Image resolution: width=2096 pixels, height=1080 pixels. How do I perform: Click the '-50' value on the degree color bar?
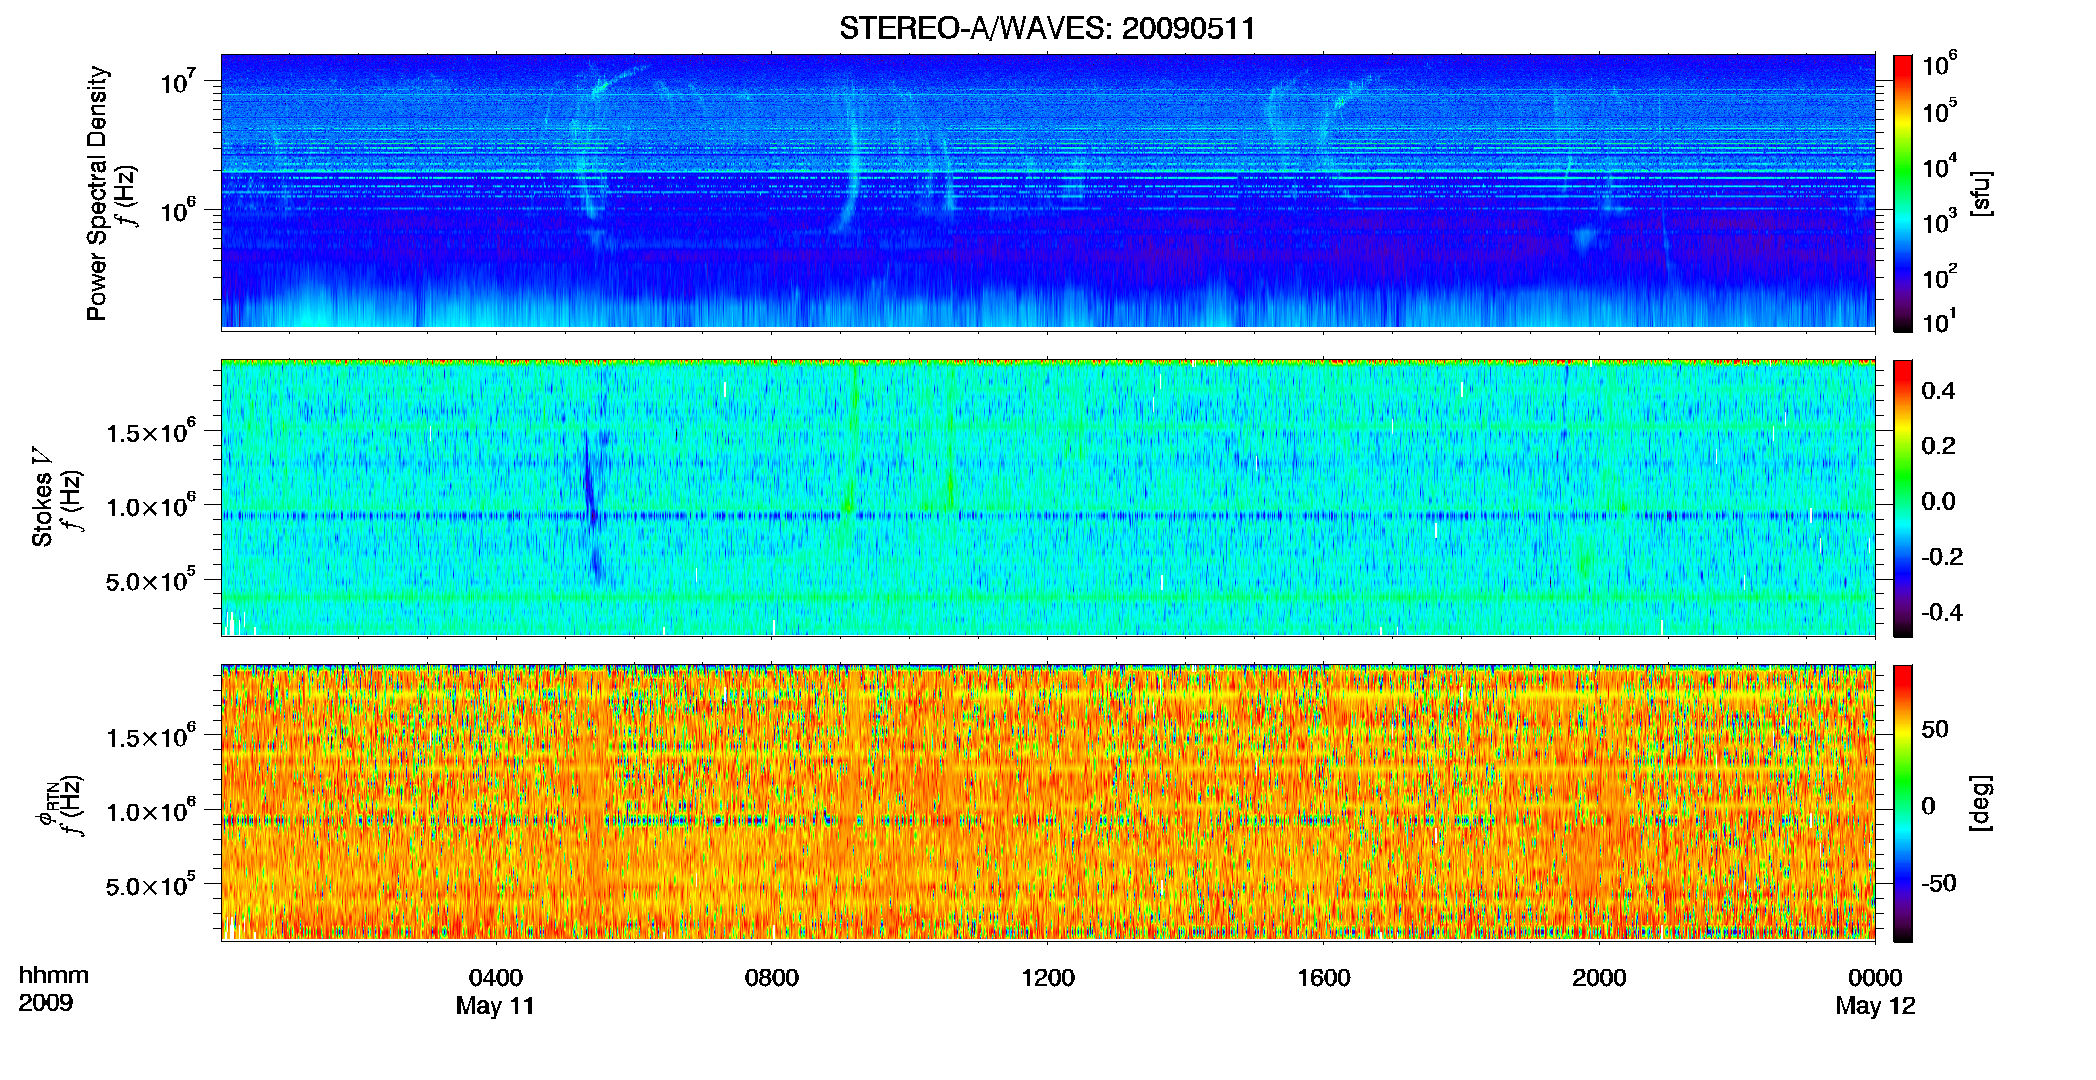[x=1939, y=883]
